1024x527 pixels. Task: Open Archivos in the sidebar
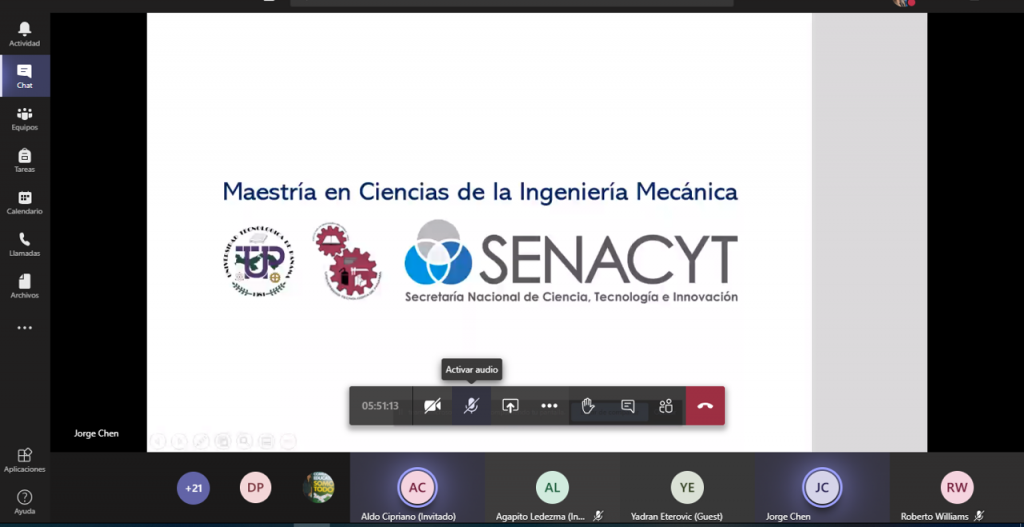pyautogui.click(x=25, y=286)
